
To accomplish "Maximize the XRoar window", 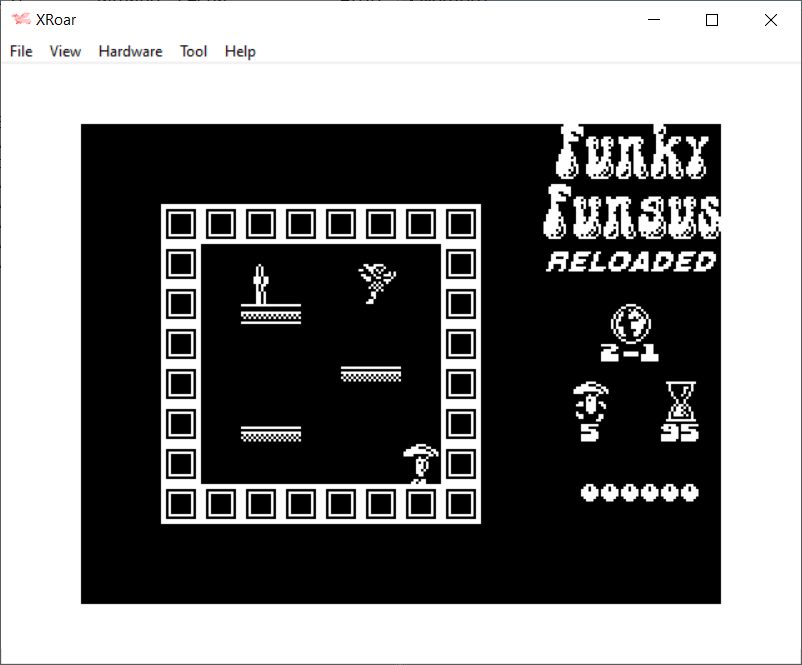I will coord(712,20).
